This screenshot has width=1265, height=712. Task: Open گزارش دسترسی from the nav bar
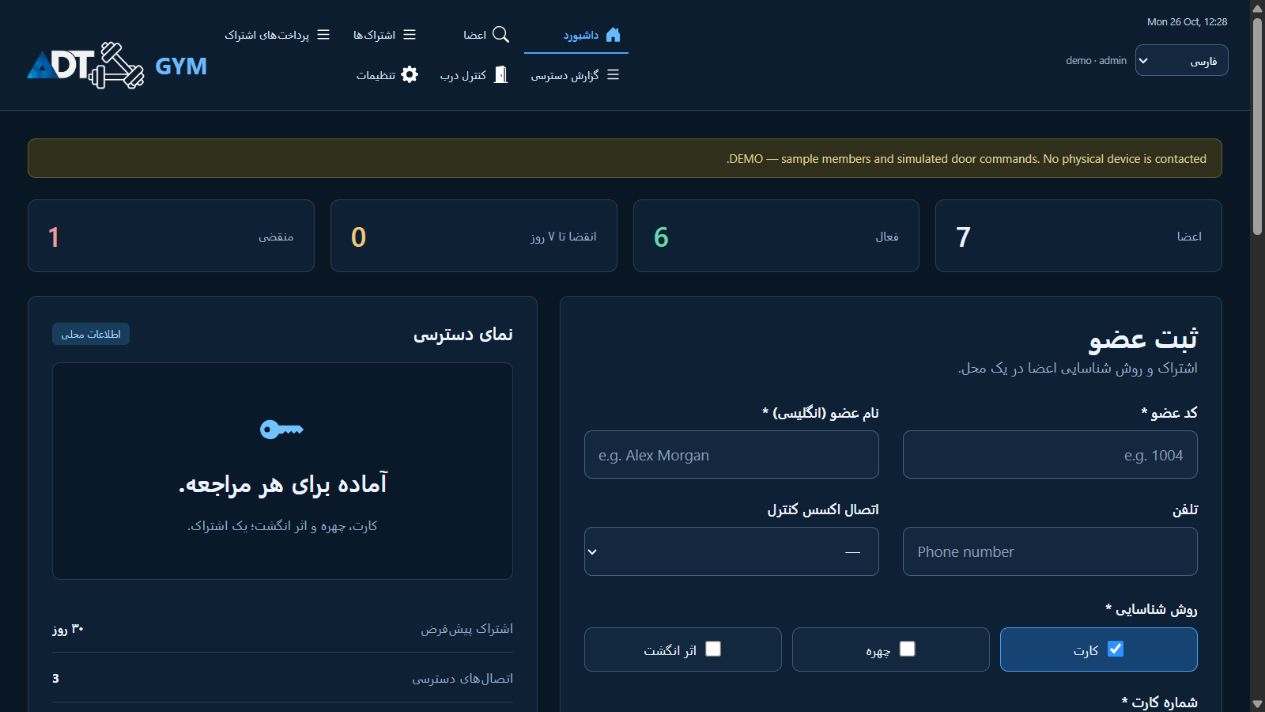pyautogui.click(x=575, y=75)
